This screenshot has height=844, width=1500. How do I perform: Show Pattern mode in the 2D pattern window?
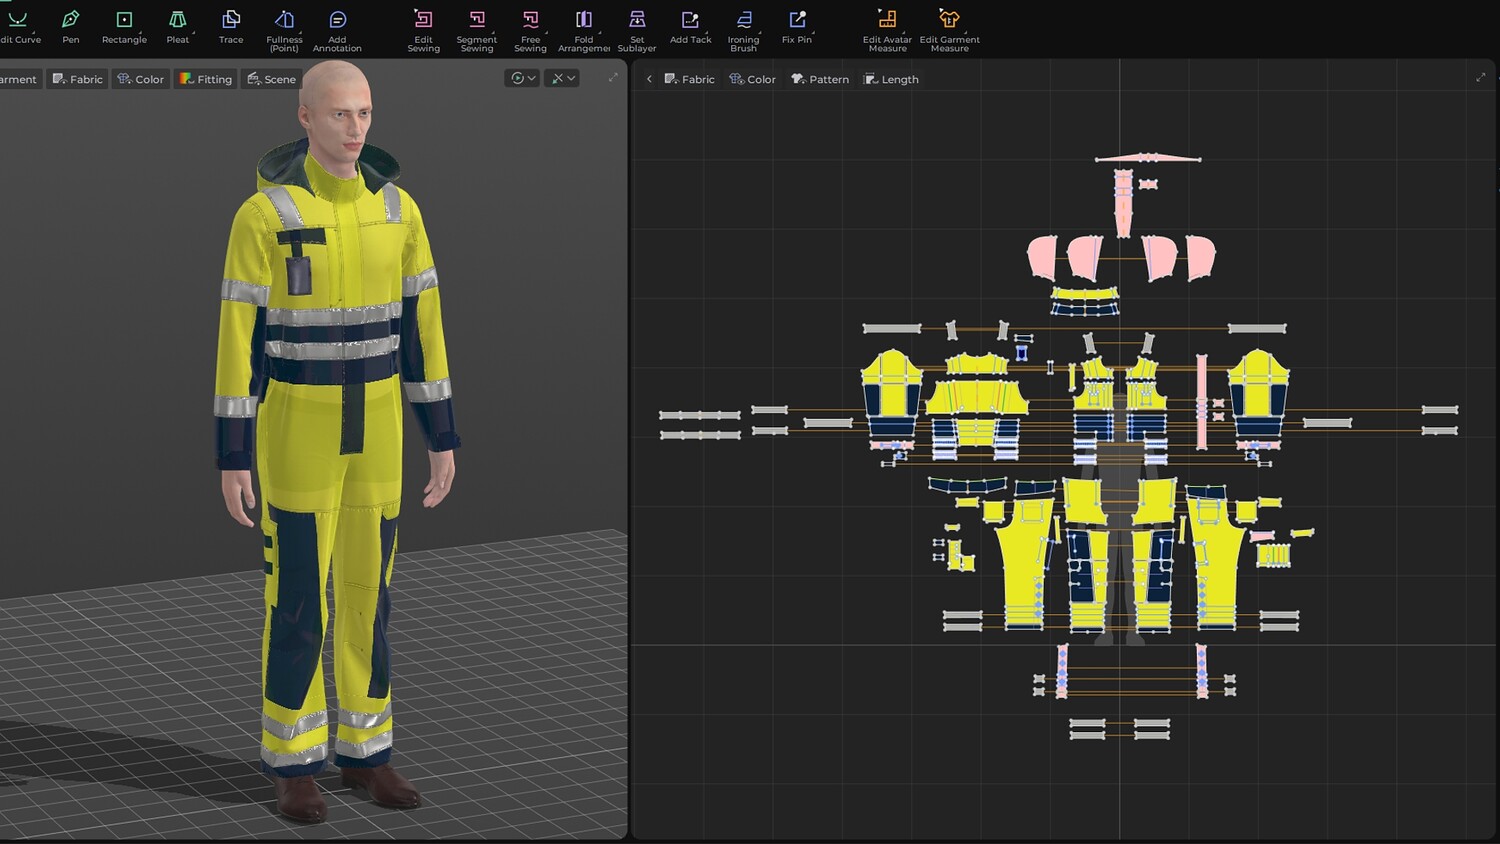pyautogui.click(x=820, y=79)
